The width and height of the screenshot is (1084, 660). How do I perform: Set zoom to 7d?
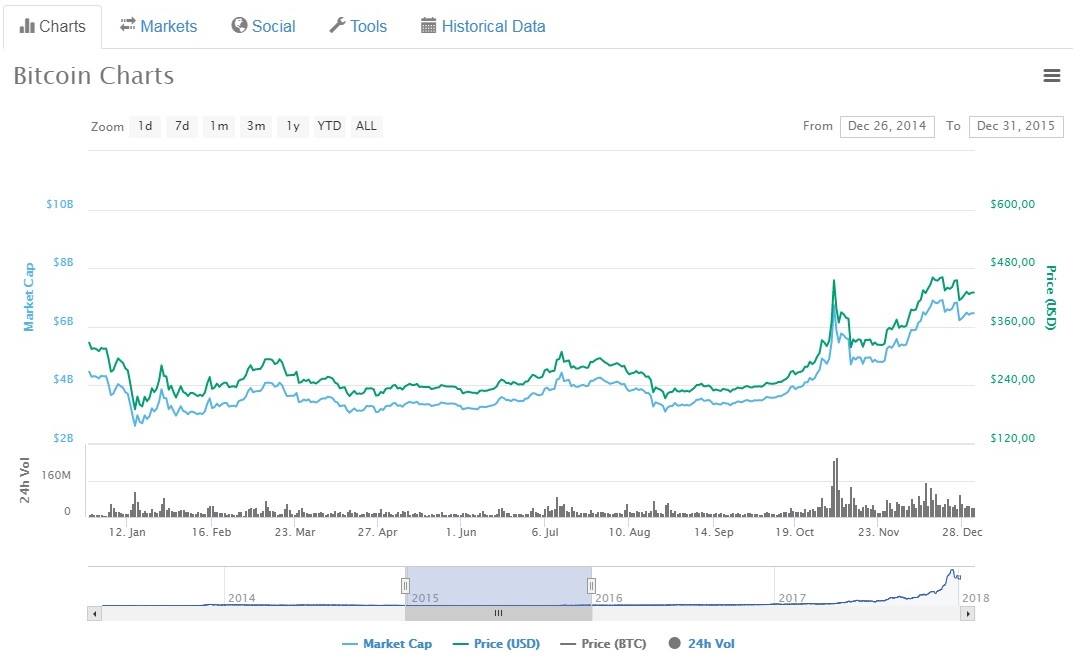[x=182, y=126]
